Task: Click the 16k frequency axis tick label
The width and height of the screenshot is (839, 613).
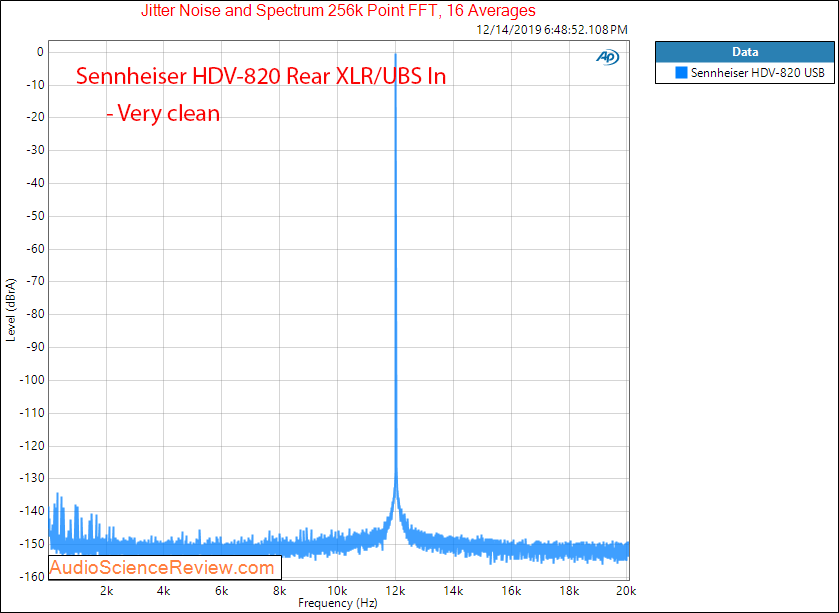Action: pos(511,591)
